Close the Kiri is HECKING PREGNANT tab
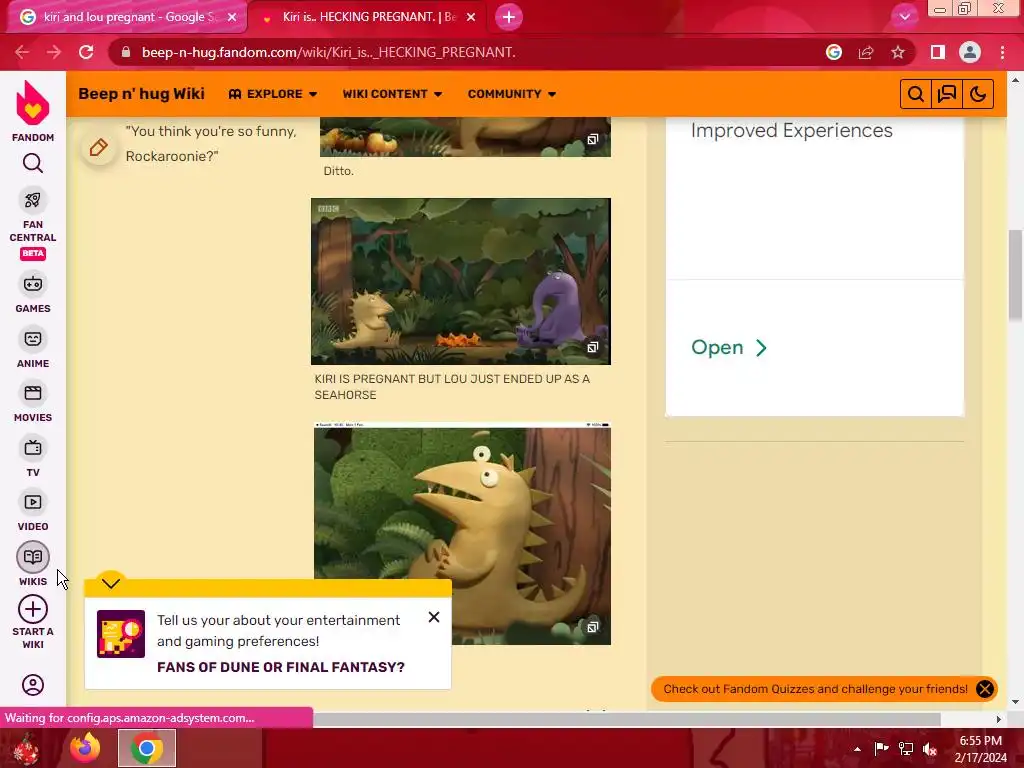Viewport: 1024px width, 768px height. pos(471,17)
